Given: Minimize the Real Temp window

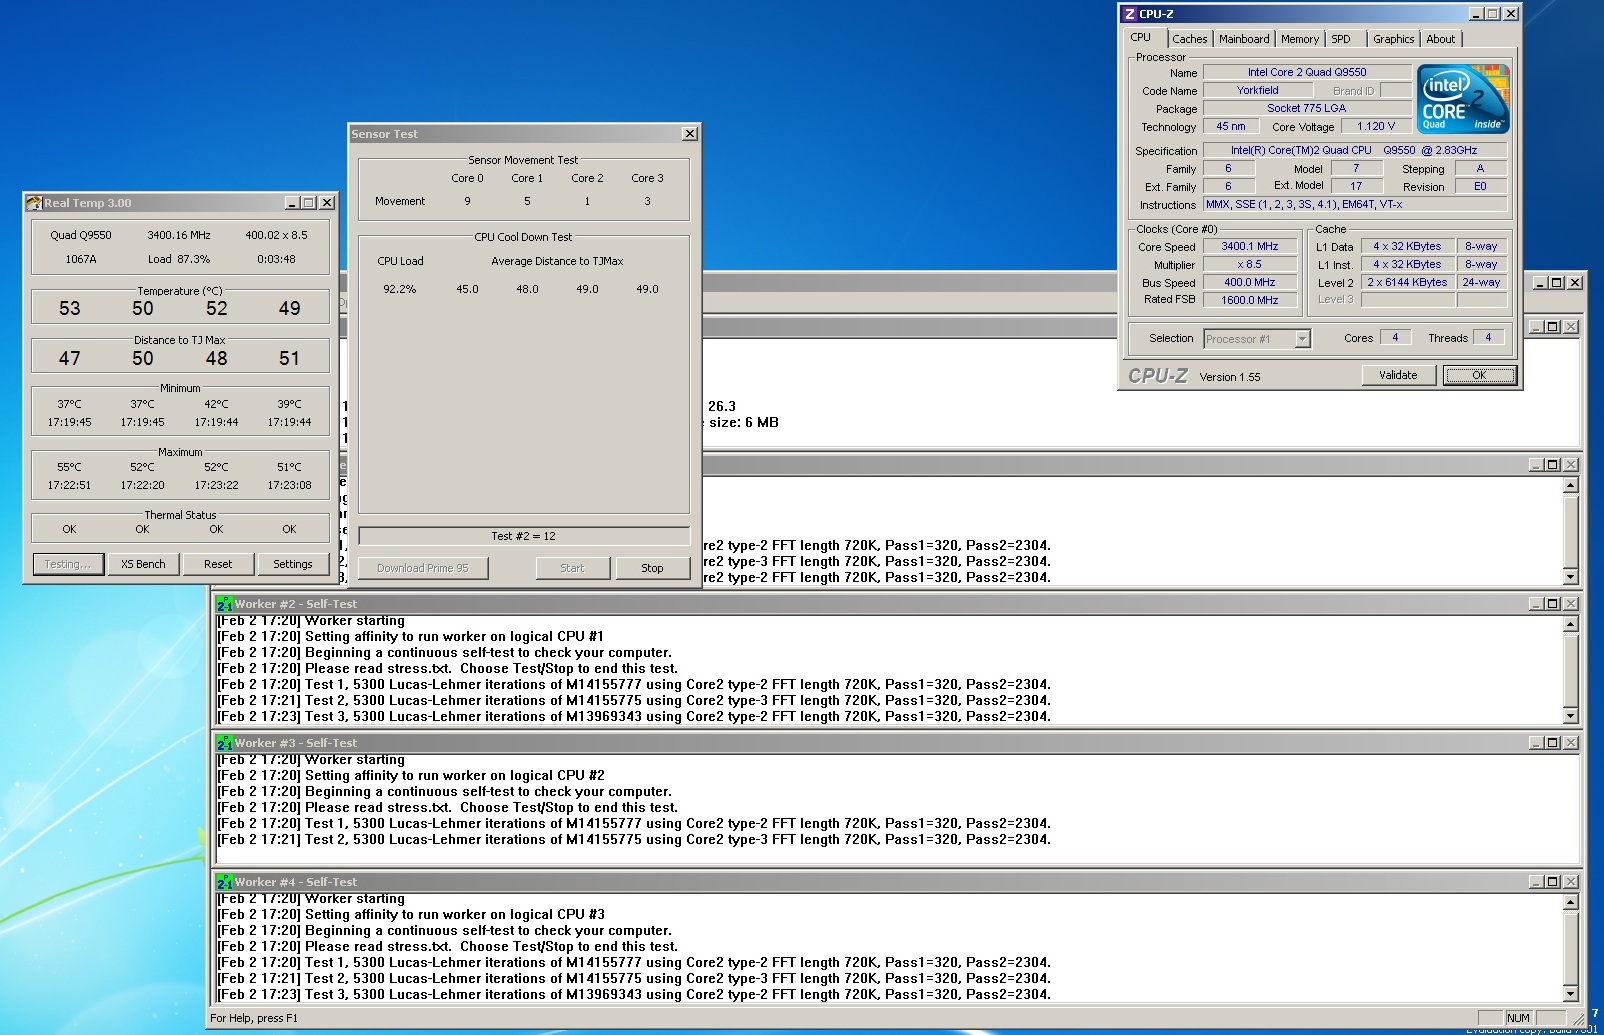Looking at the screenshot, I should point(293,203).
